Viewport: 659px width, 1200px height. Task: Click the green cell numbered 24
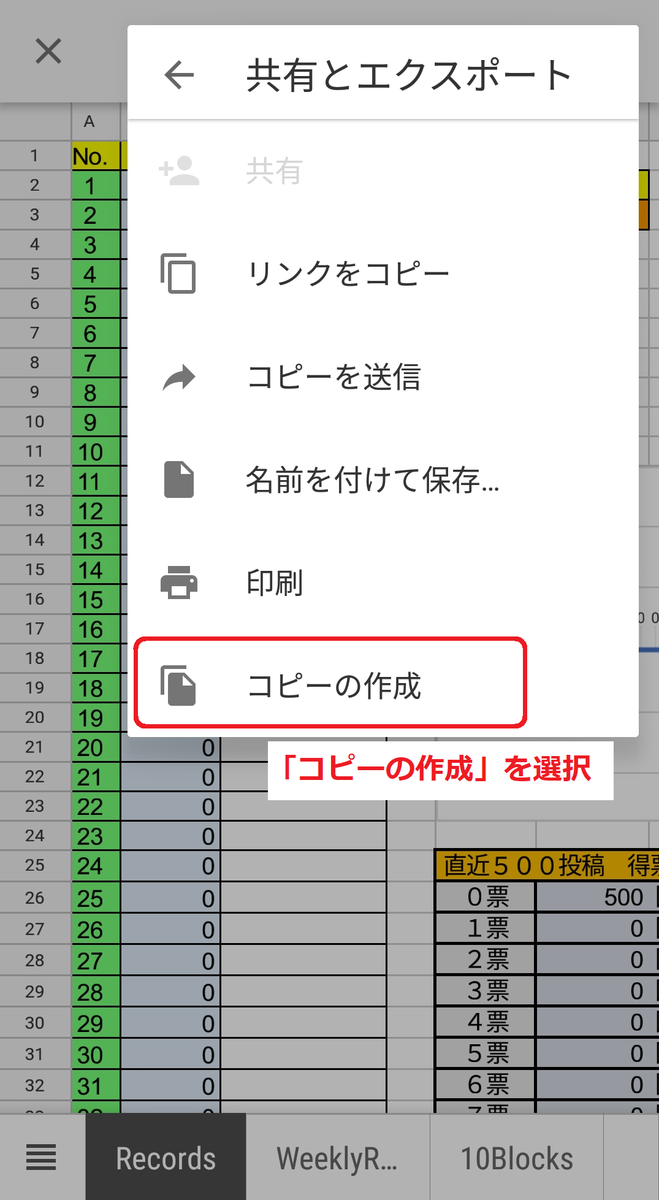click(x=96, y=866)
